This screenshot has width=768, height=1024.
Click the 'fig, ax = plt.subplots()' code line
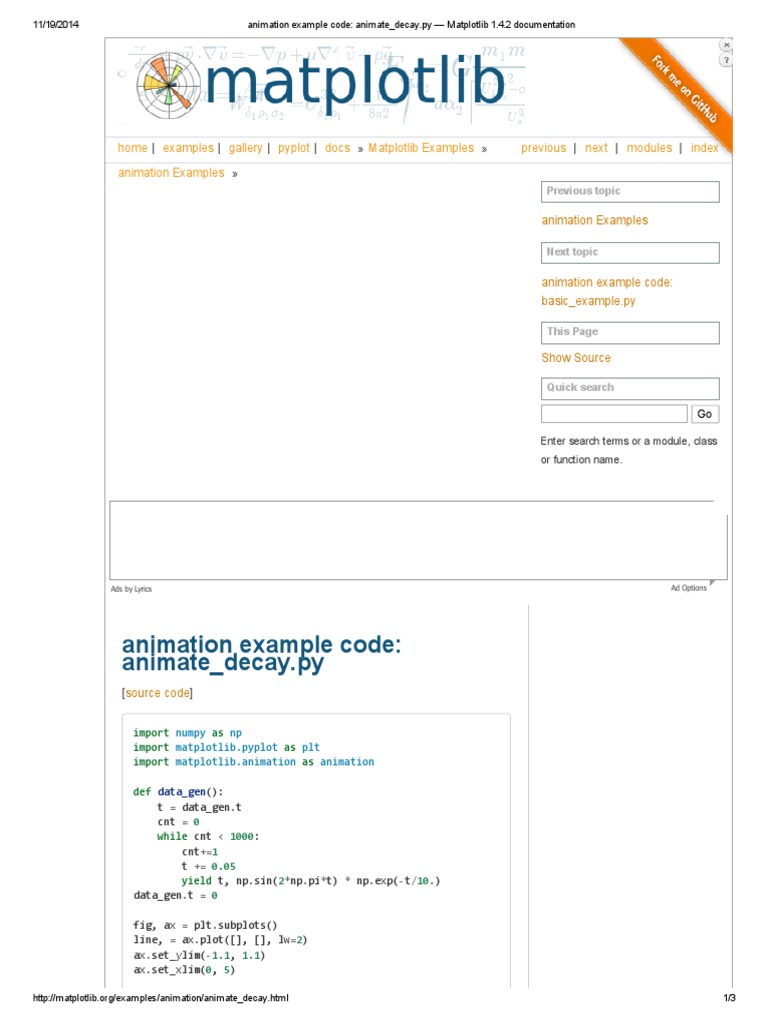(x=205, y=925)
